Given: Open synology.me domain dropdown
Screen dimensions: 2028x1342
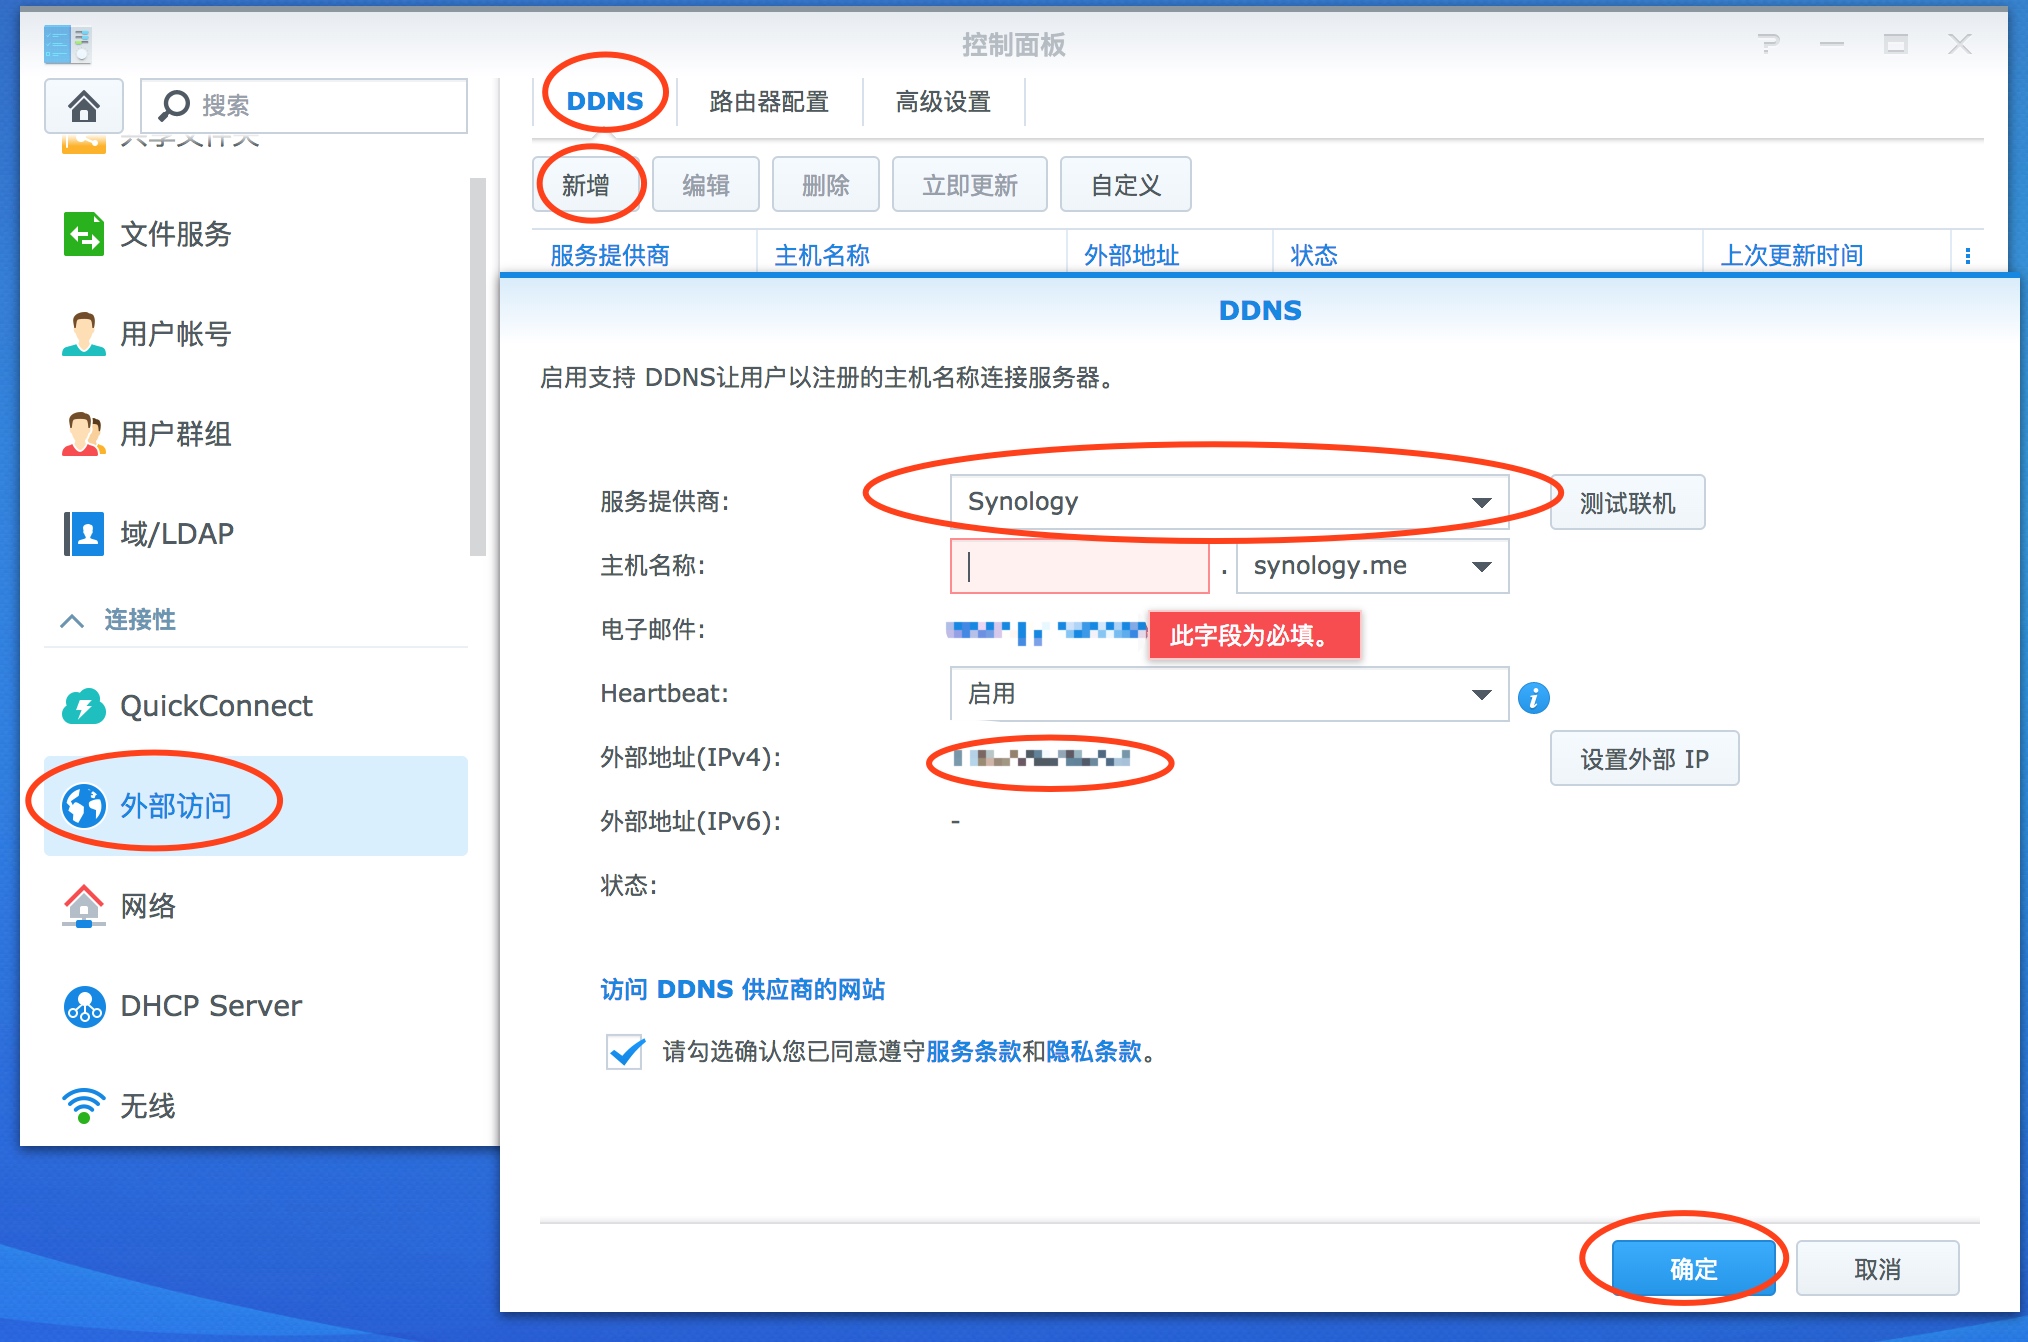Looking at the screenshot, I should click(1372, 566).
